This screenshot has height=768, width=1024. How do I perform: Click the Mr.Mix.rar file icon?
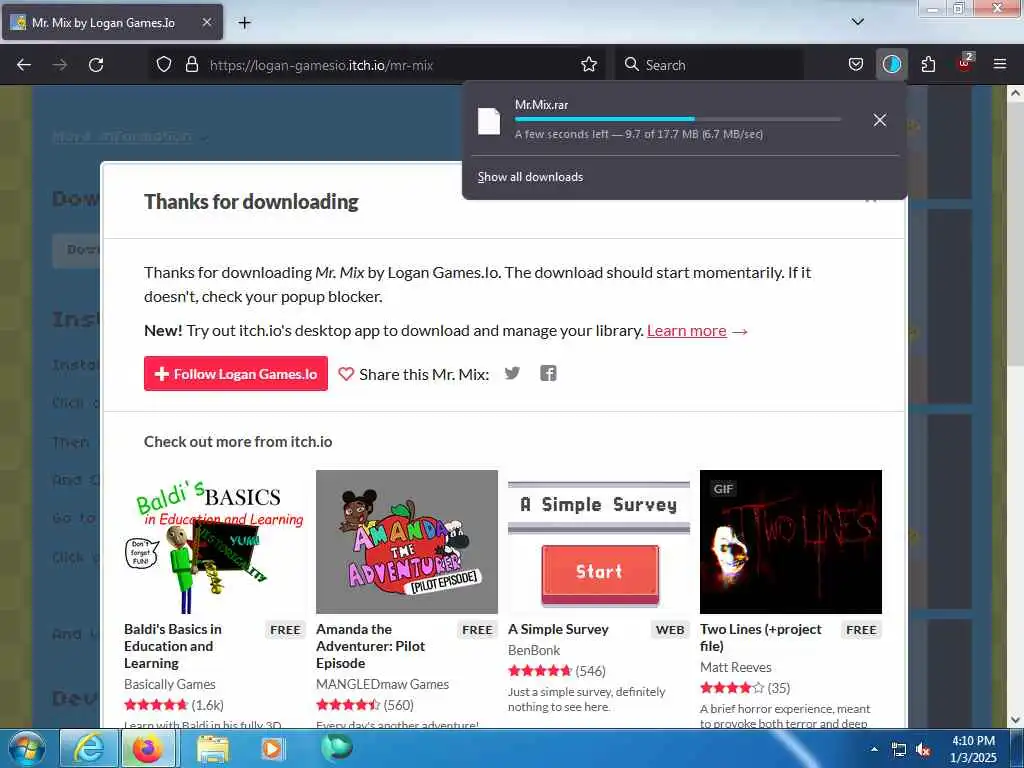point(488,121)
